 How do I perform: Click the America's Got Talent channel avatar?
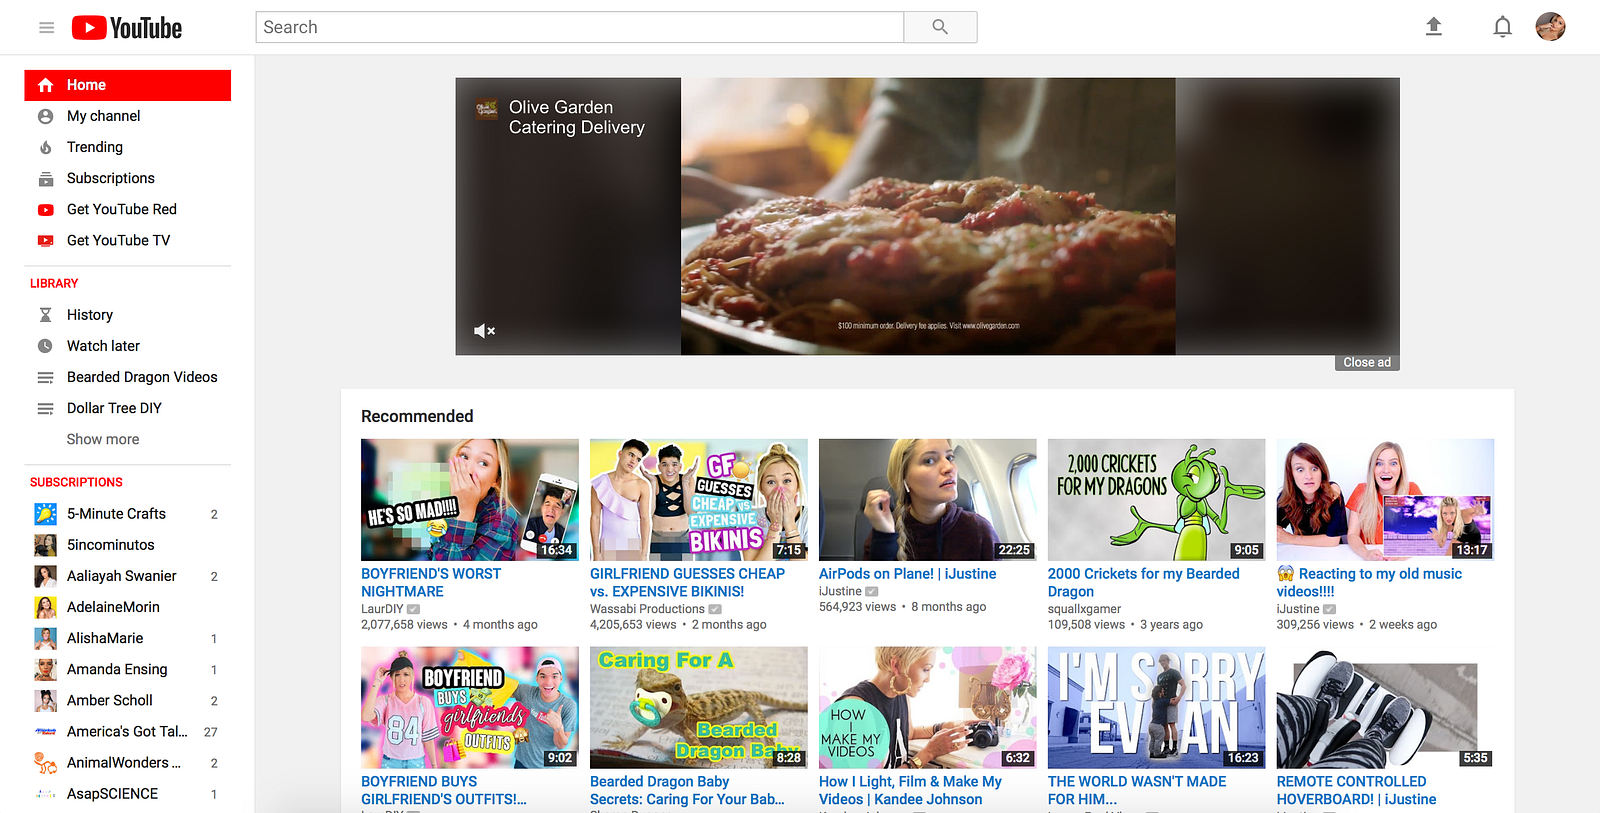coord(45,731)
